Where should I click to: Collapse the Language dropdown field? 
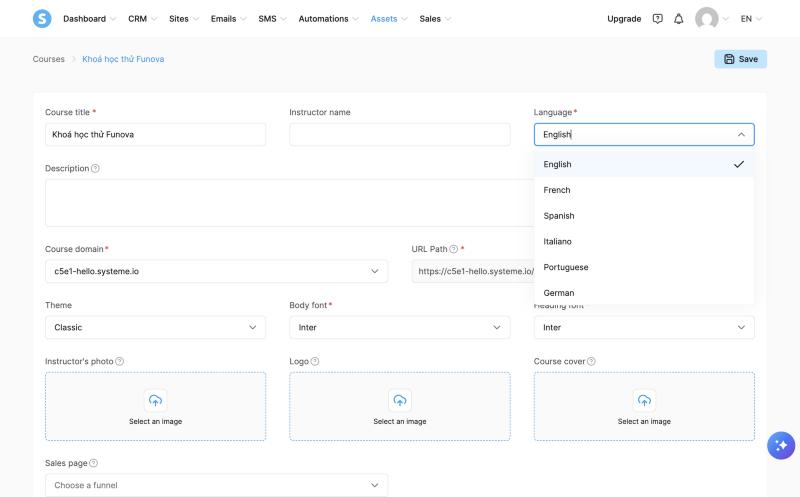coord(644,135)
